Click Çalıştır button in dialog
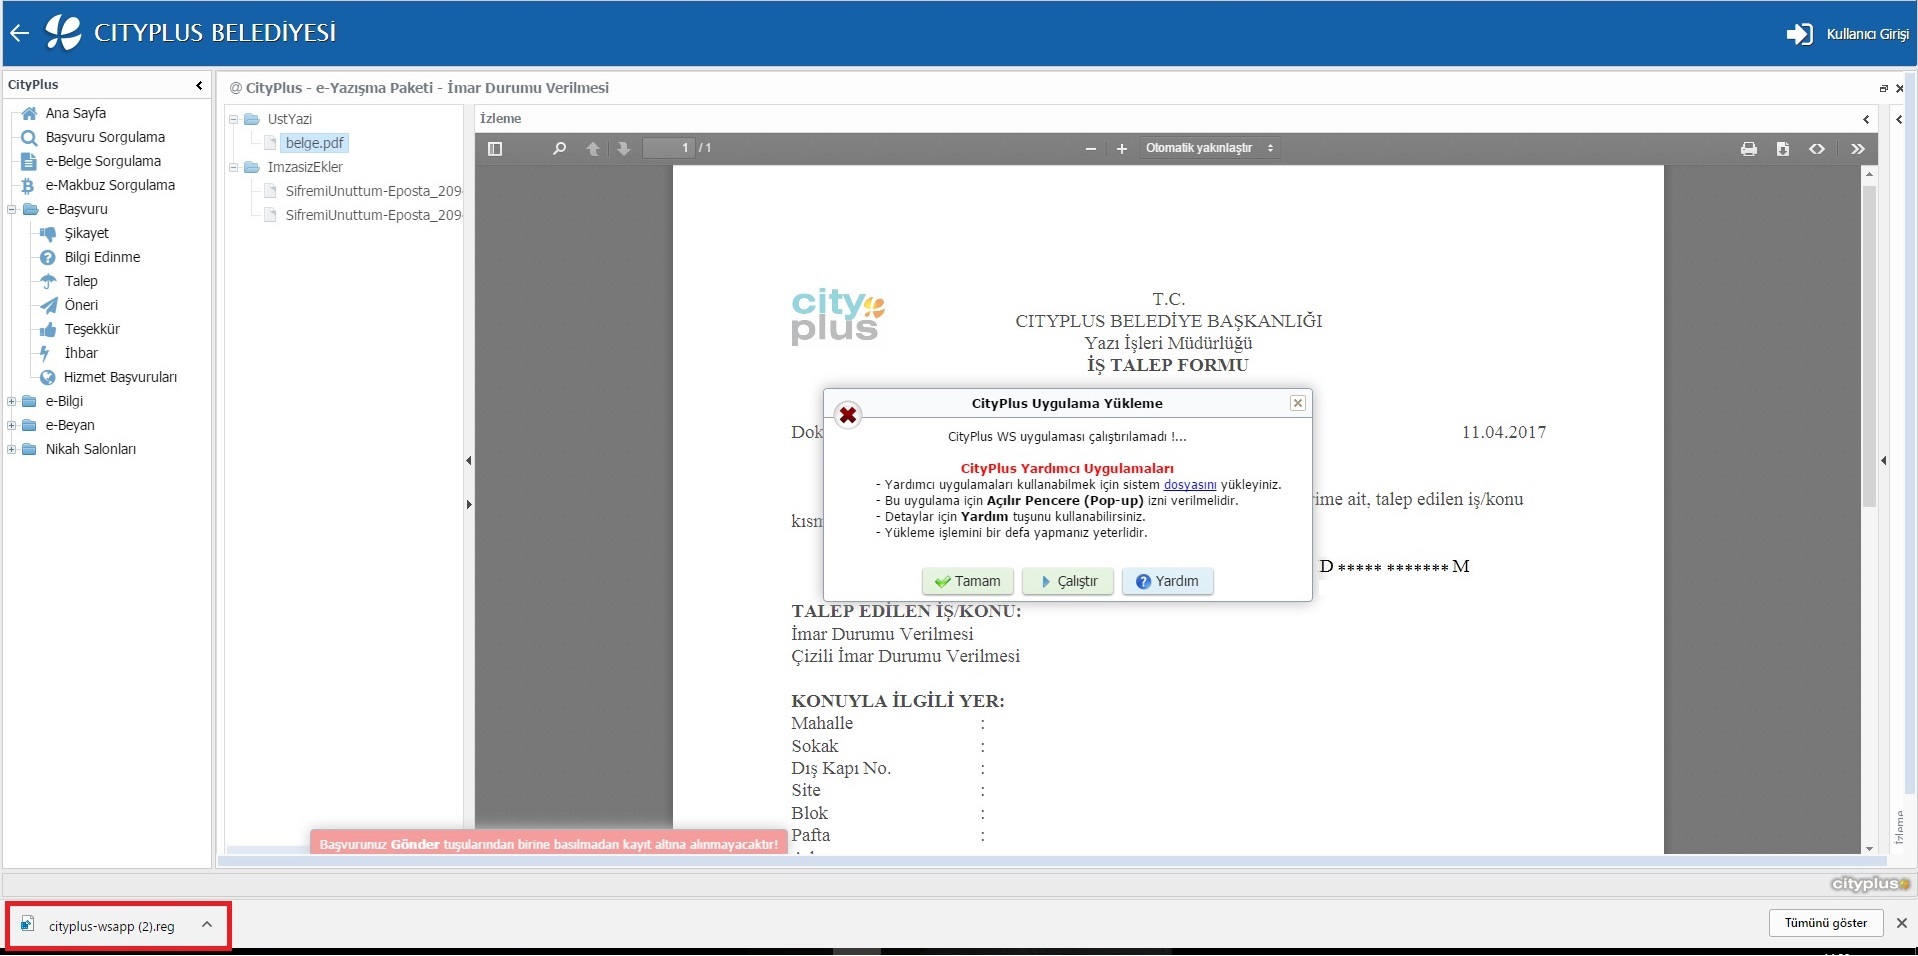This screenshot has width=1918, height=956. click(1068, 581)
